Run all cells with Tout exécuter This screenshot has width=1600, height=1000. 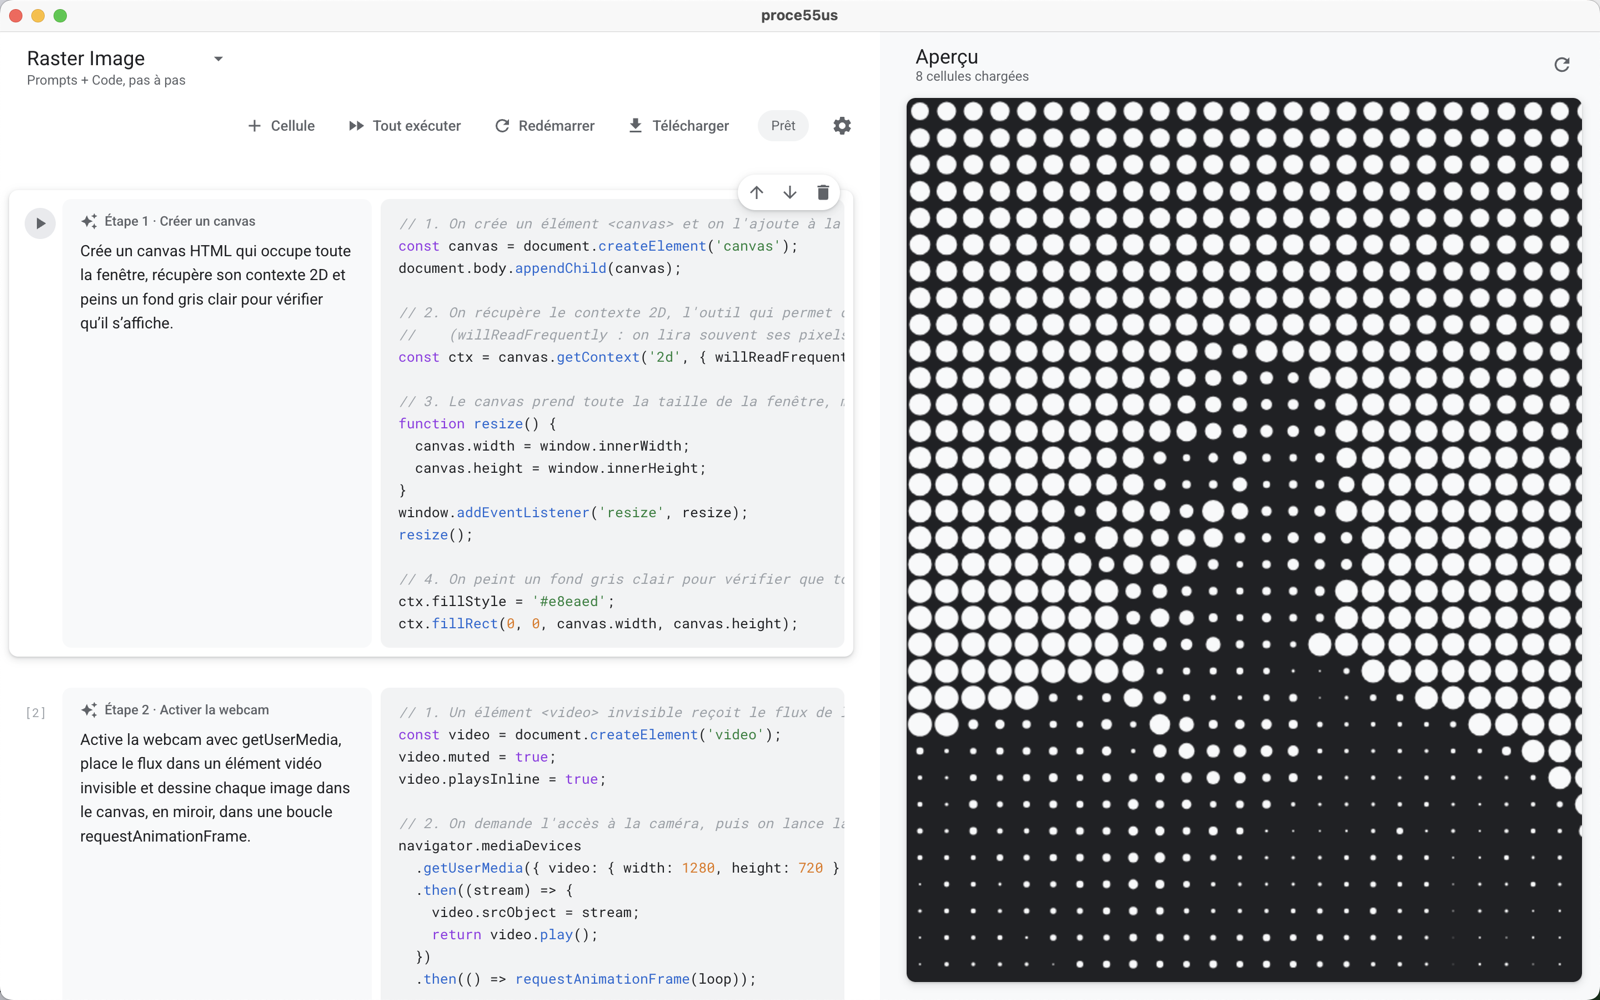(404, 126)
